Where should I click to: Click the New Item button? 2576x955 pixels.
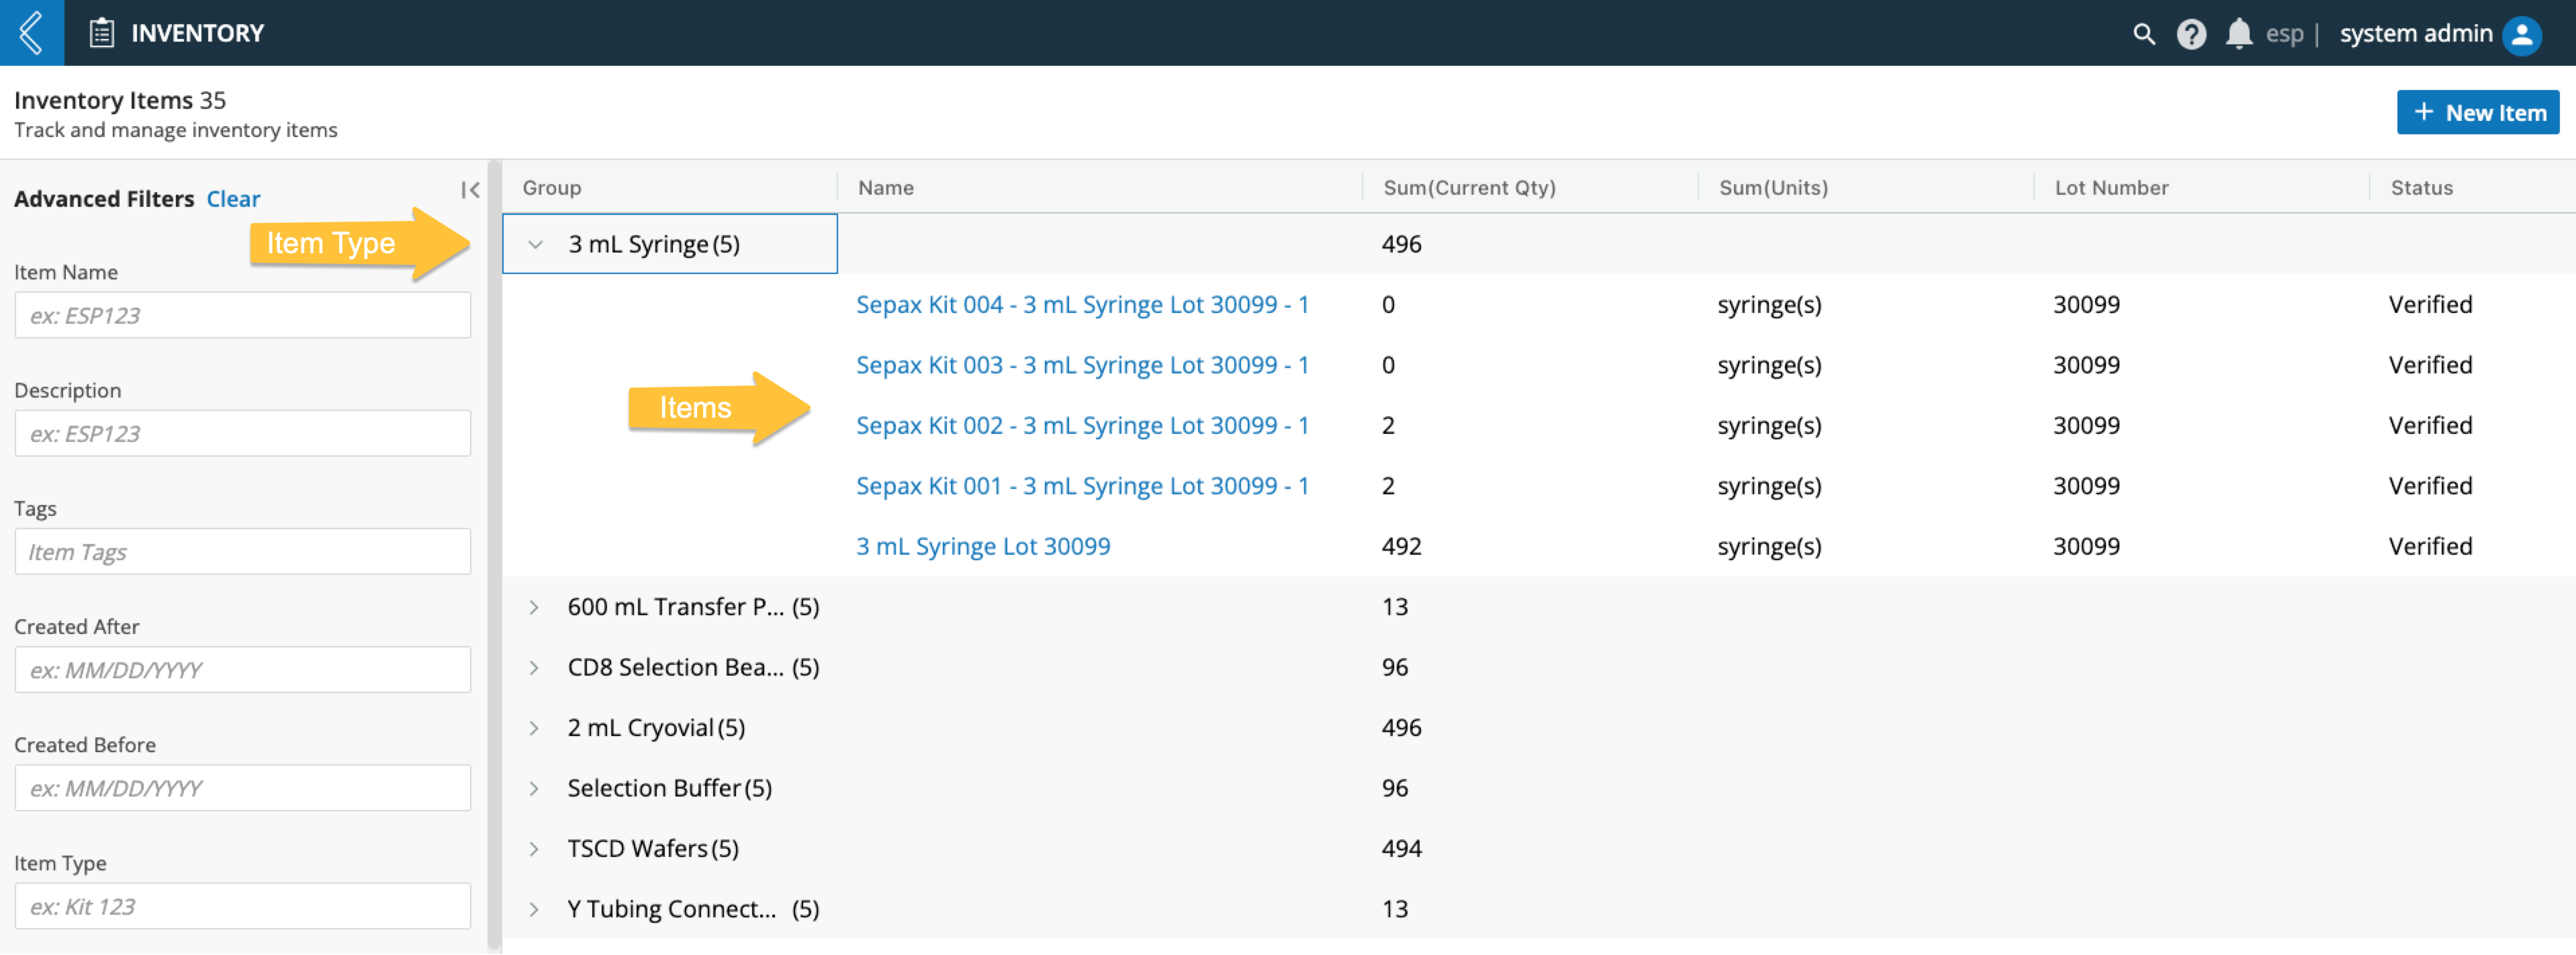tap(2477, 112)
